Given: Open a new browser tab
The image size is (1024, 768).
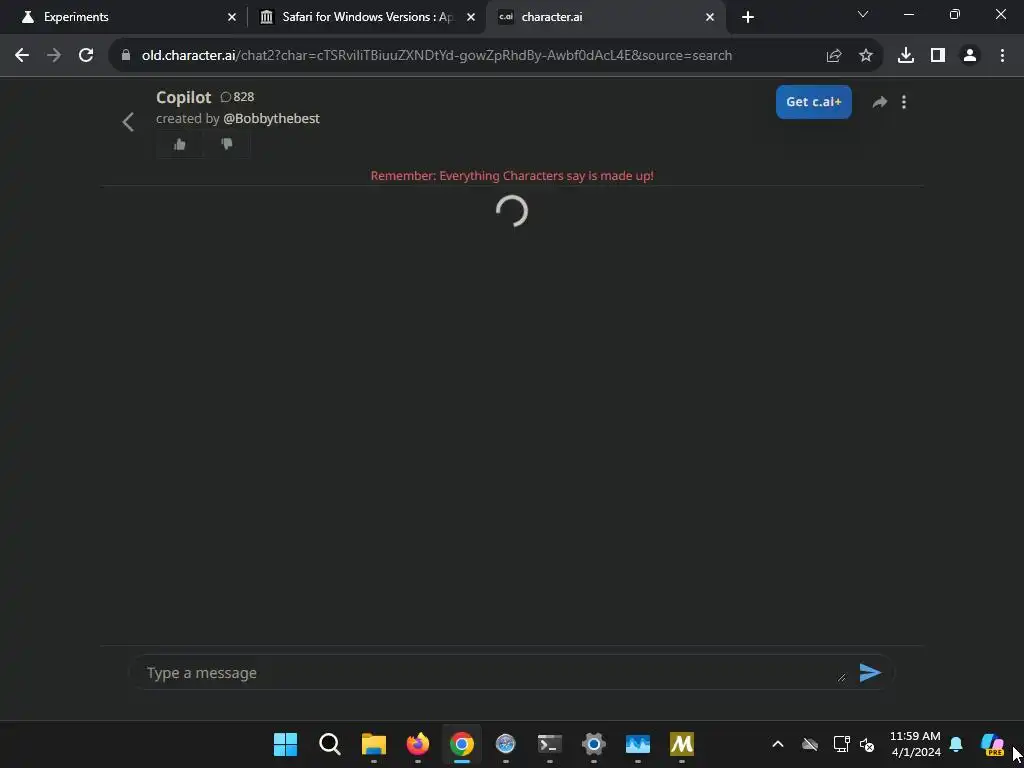Looking at the screenshot, I should pos(748,17).
